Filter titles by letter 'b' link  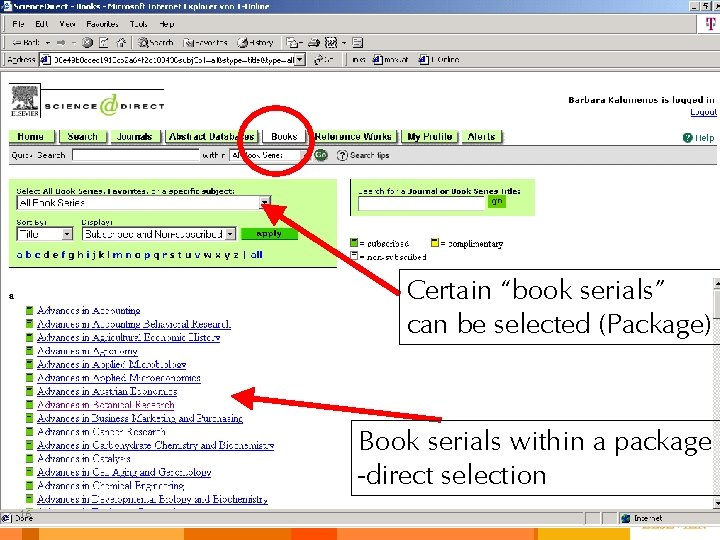[28, 255]
